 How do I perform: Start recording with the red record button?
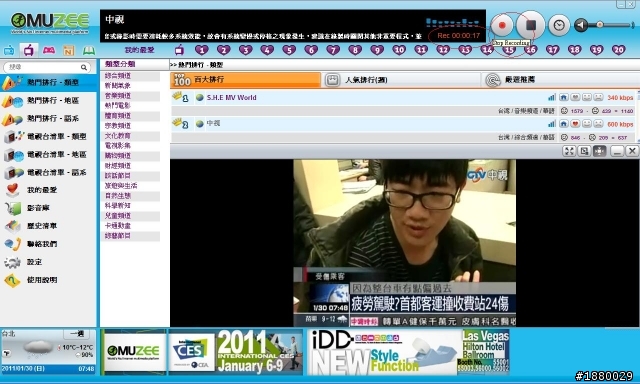click(x=502, y=25)
